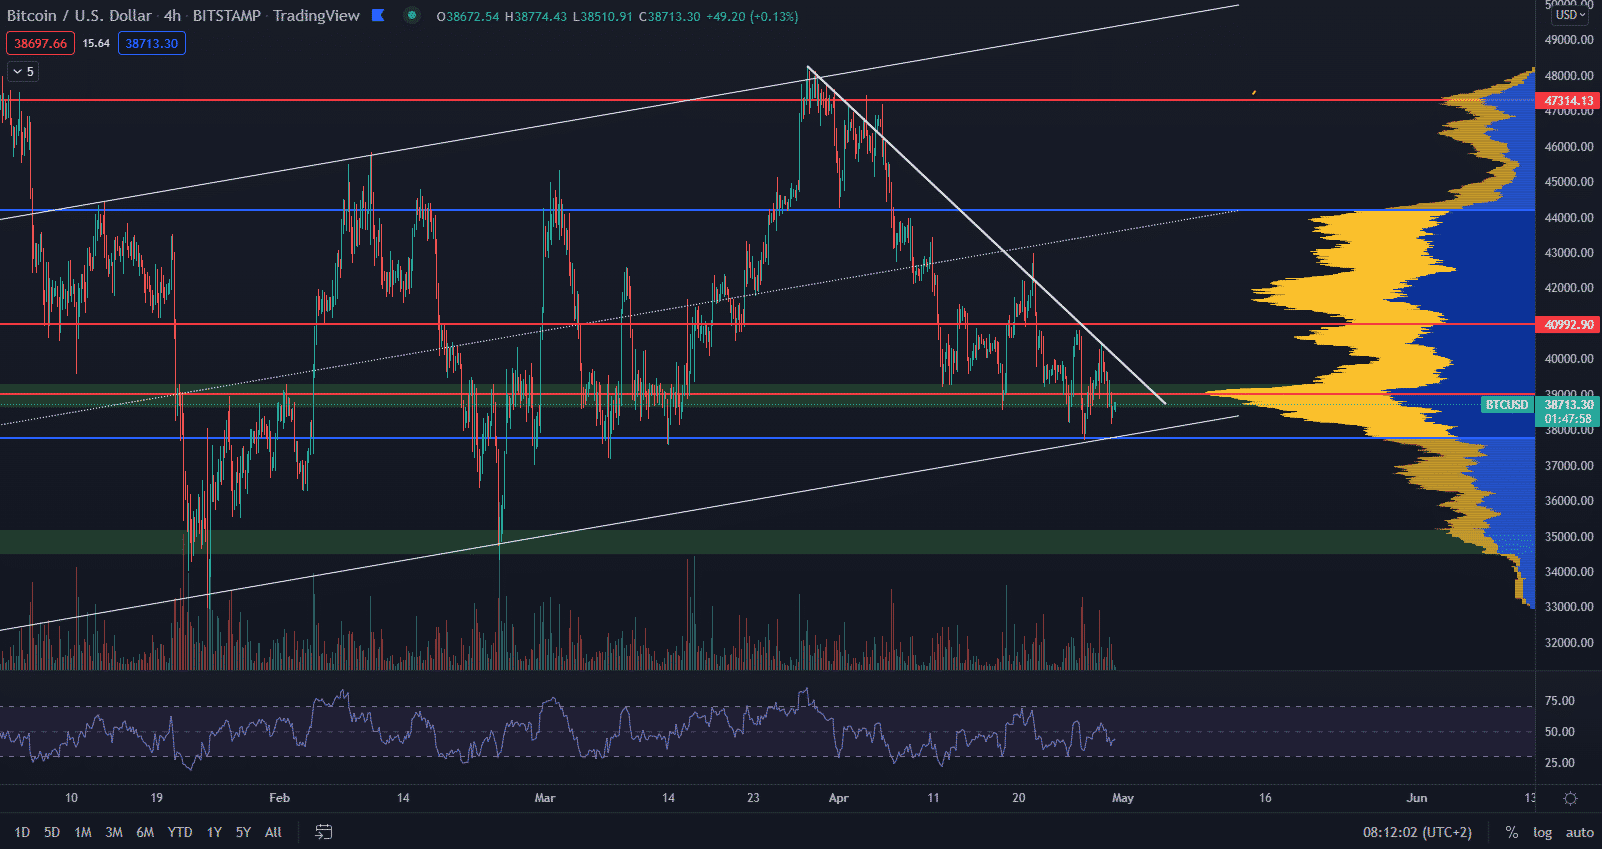Switch to the All time range
This screenshot has width=1602, height=849.
[x=273, y=832]
